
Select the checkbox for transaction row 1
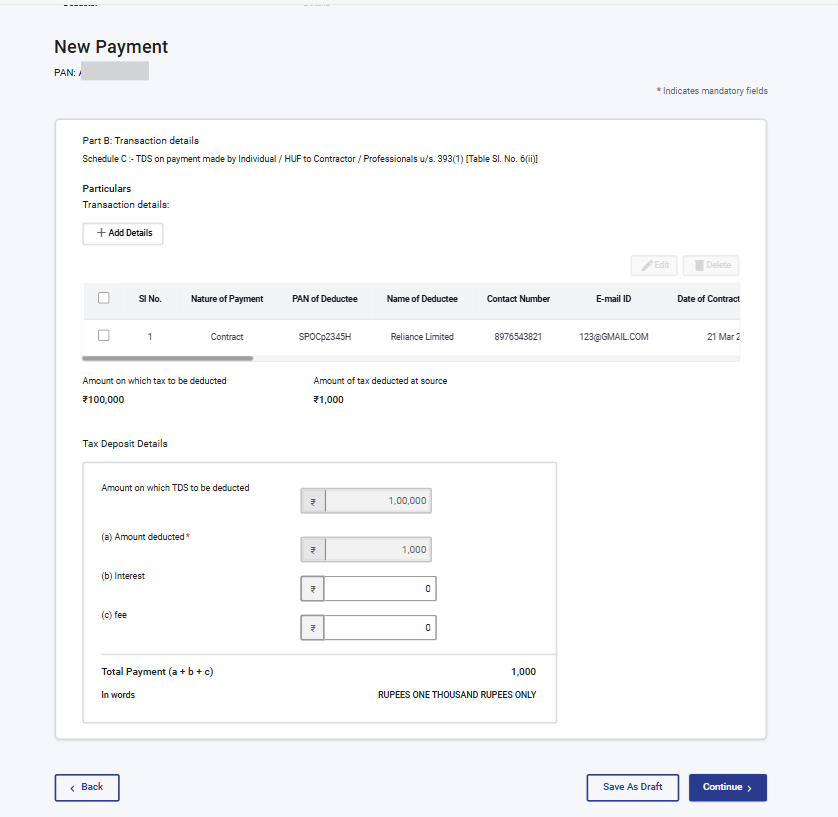click(x=103, y=336)
